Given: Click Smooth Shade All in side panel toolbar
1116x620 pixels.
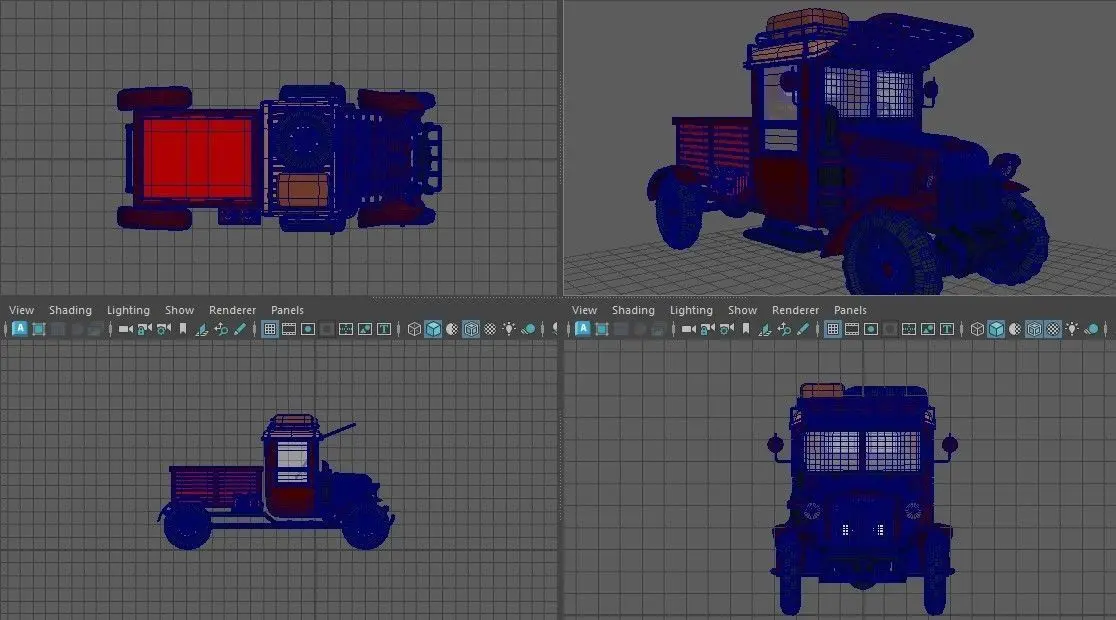Looking at the screenshot, I should 433,329.
